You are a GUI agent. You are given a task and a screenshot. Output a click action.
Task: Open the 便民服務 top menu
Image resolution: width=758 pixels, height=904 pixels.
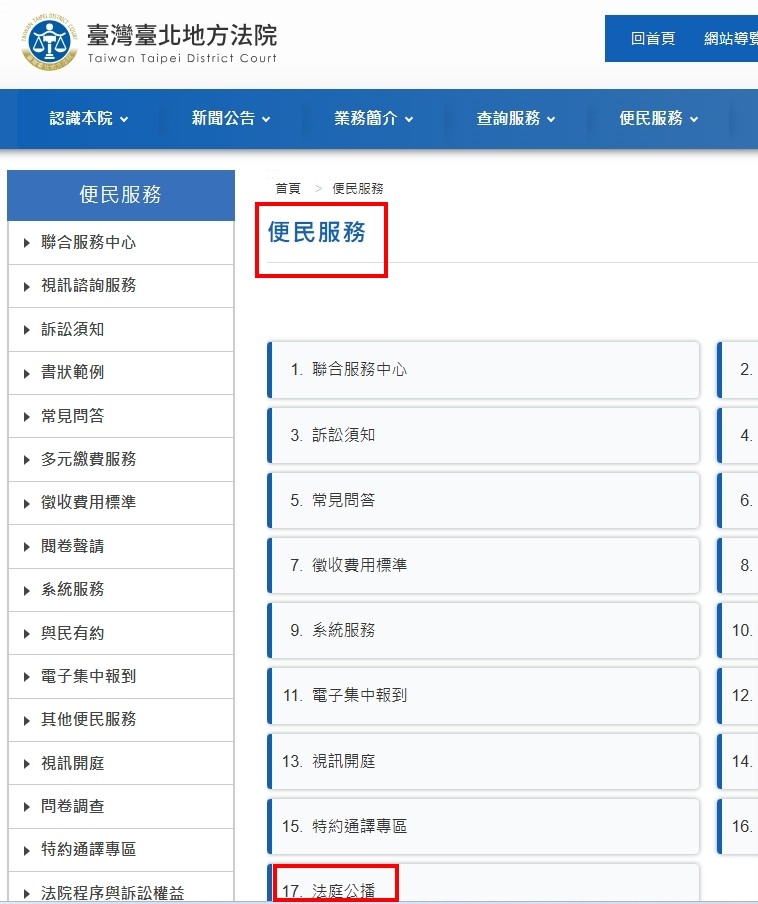(x=658, y=118)
